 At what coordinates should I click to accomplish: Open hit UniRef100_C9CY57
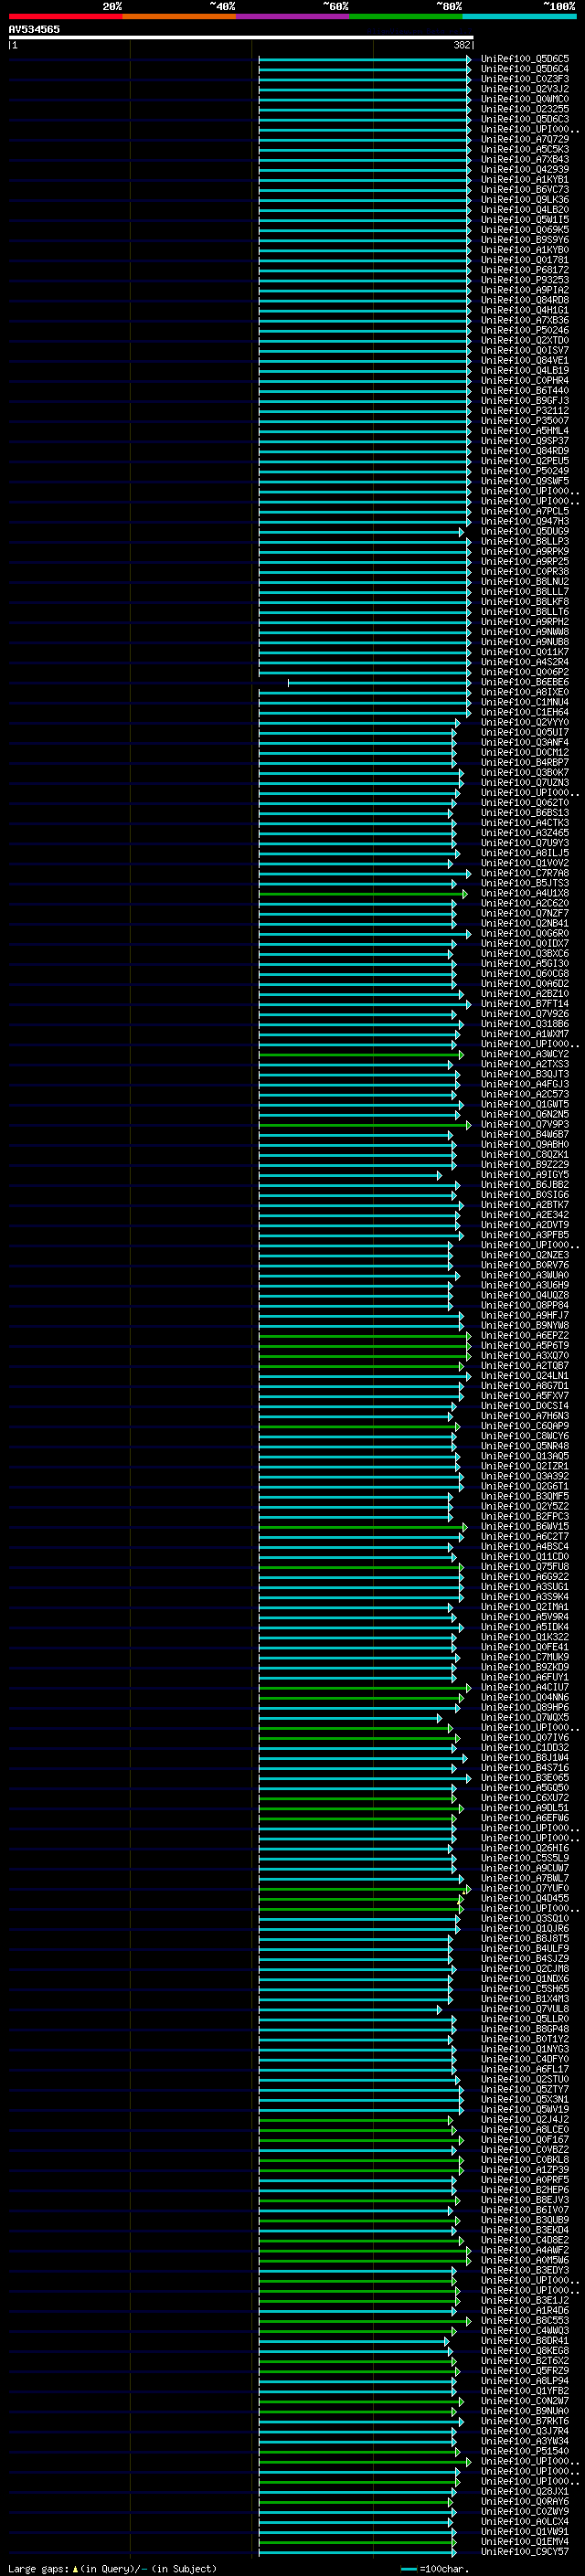[525, 2551]
